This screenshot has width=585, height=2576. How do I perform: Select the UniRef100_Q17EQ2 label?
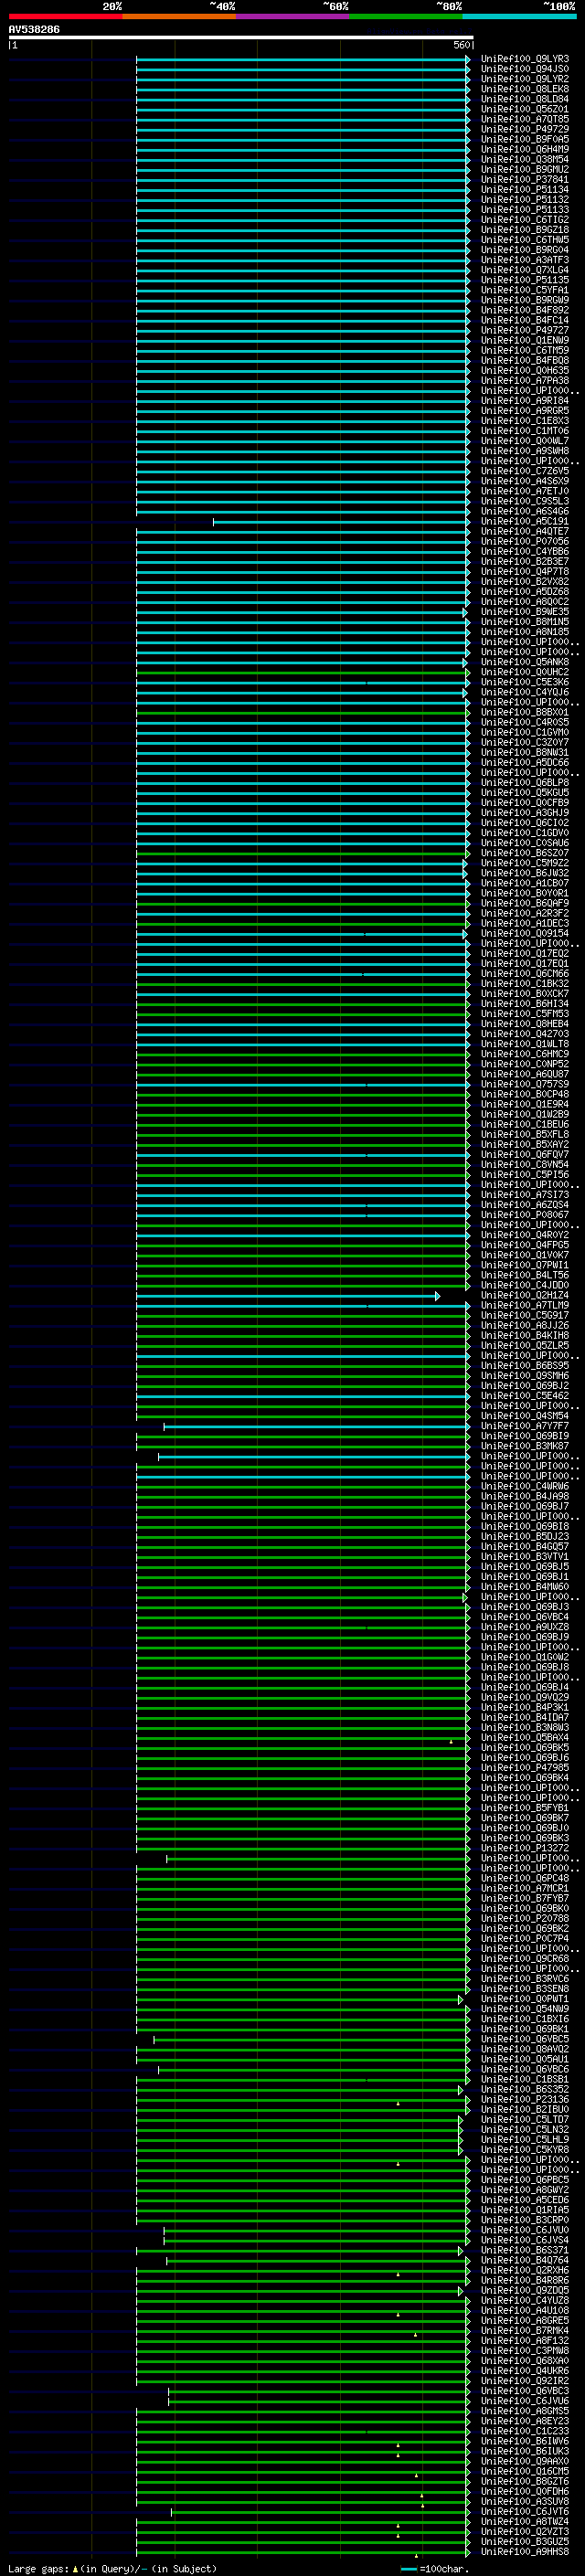click(525, 953)
